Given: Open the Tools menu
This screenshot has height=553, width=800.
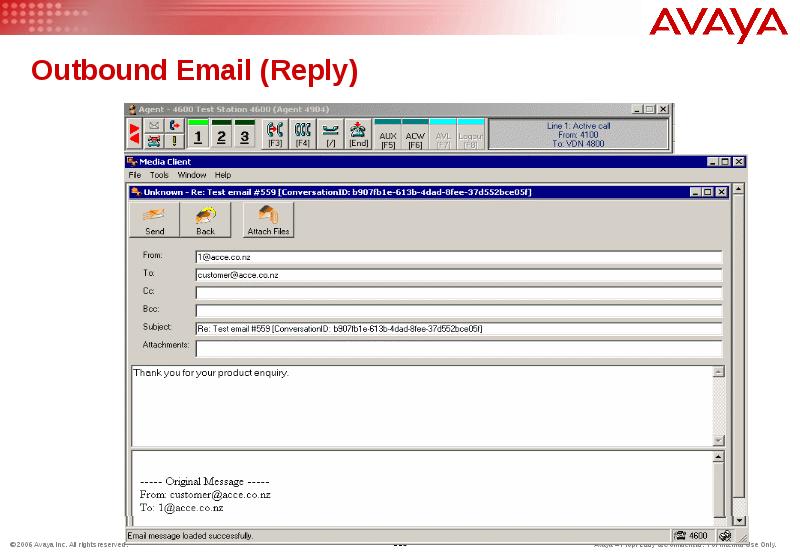Looking at the screenshot, I should point(159,175).
